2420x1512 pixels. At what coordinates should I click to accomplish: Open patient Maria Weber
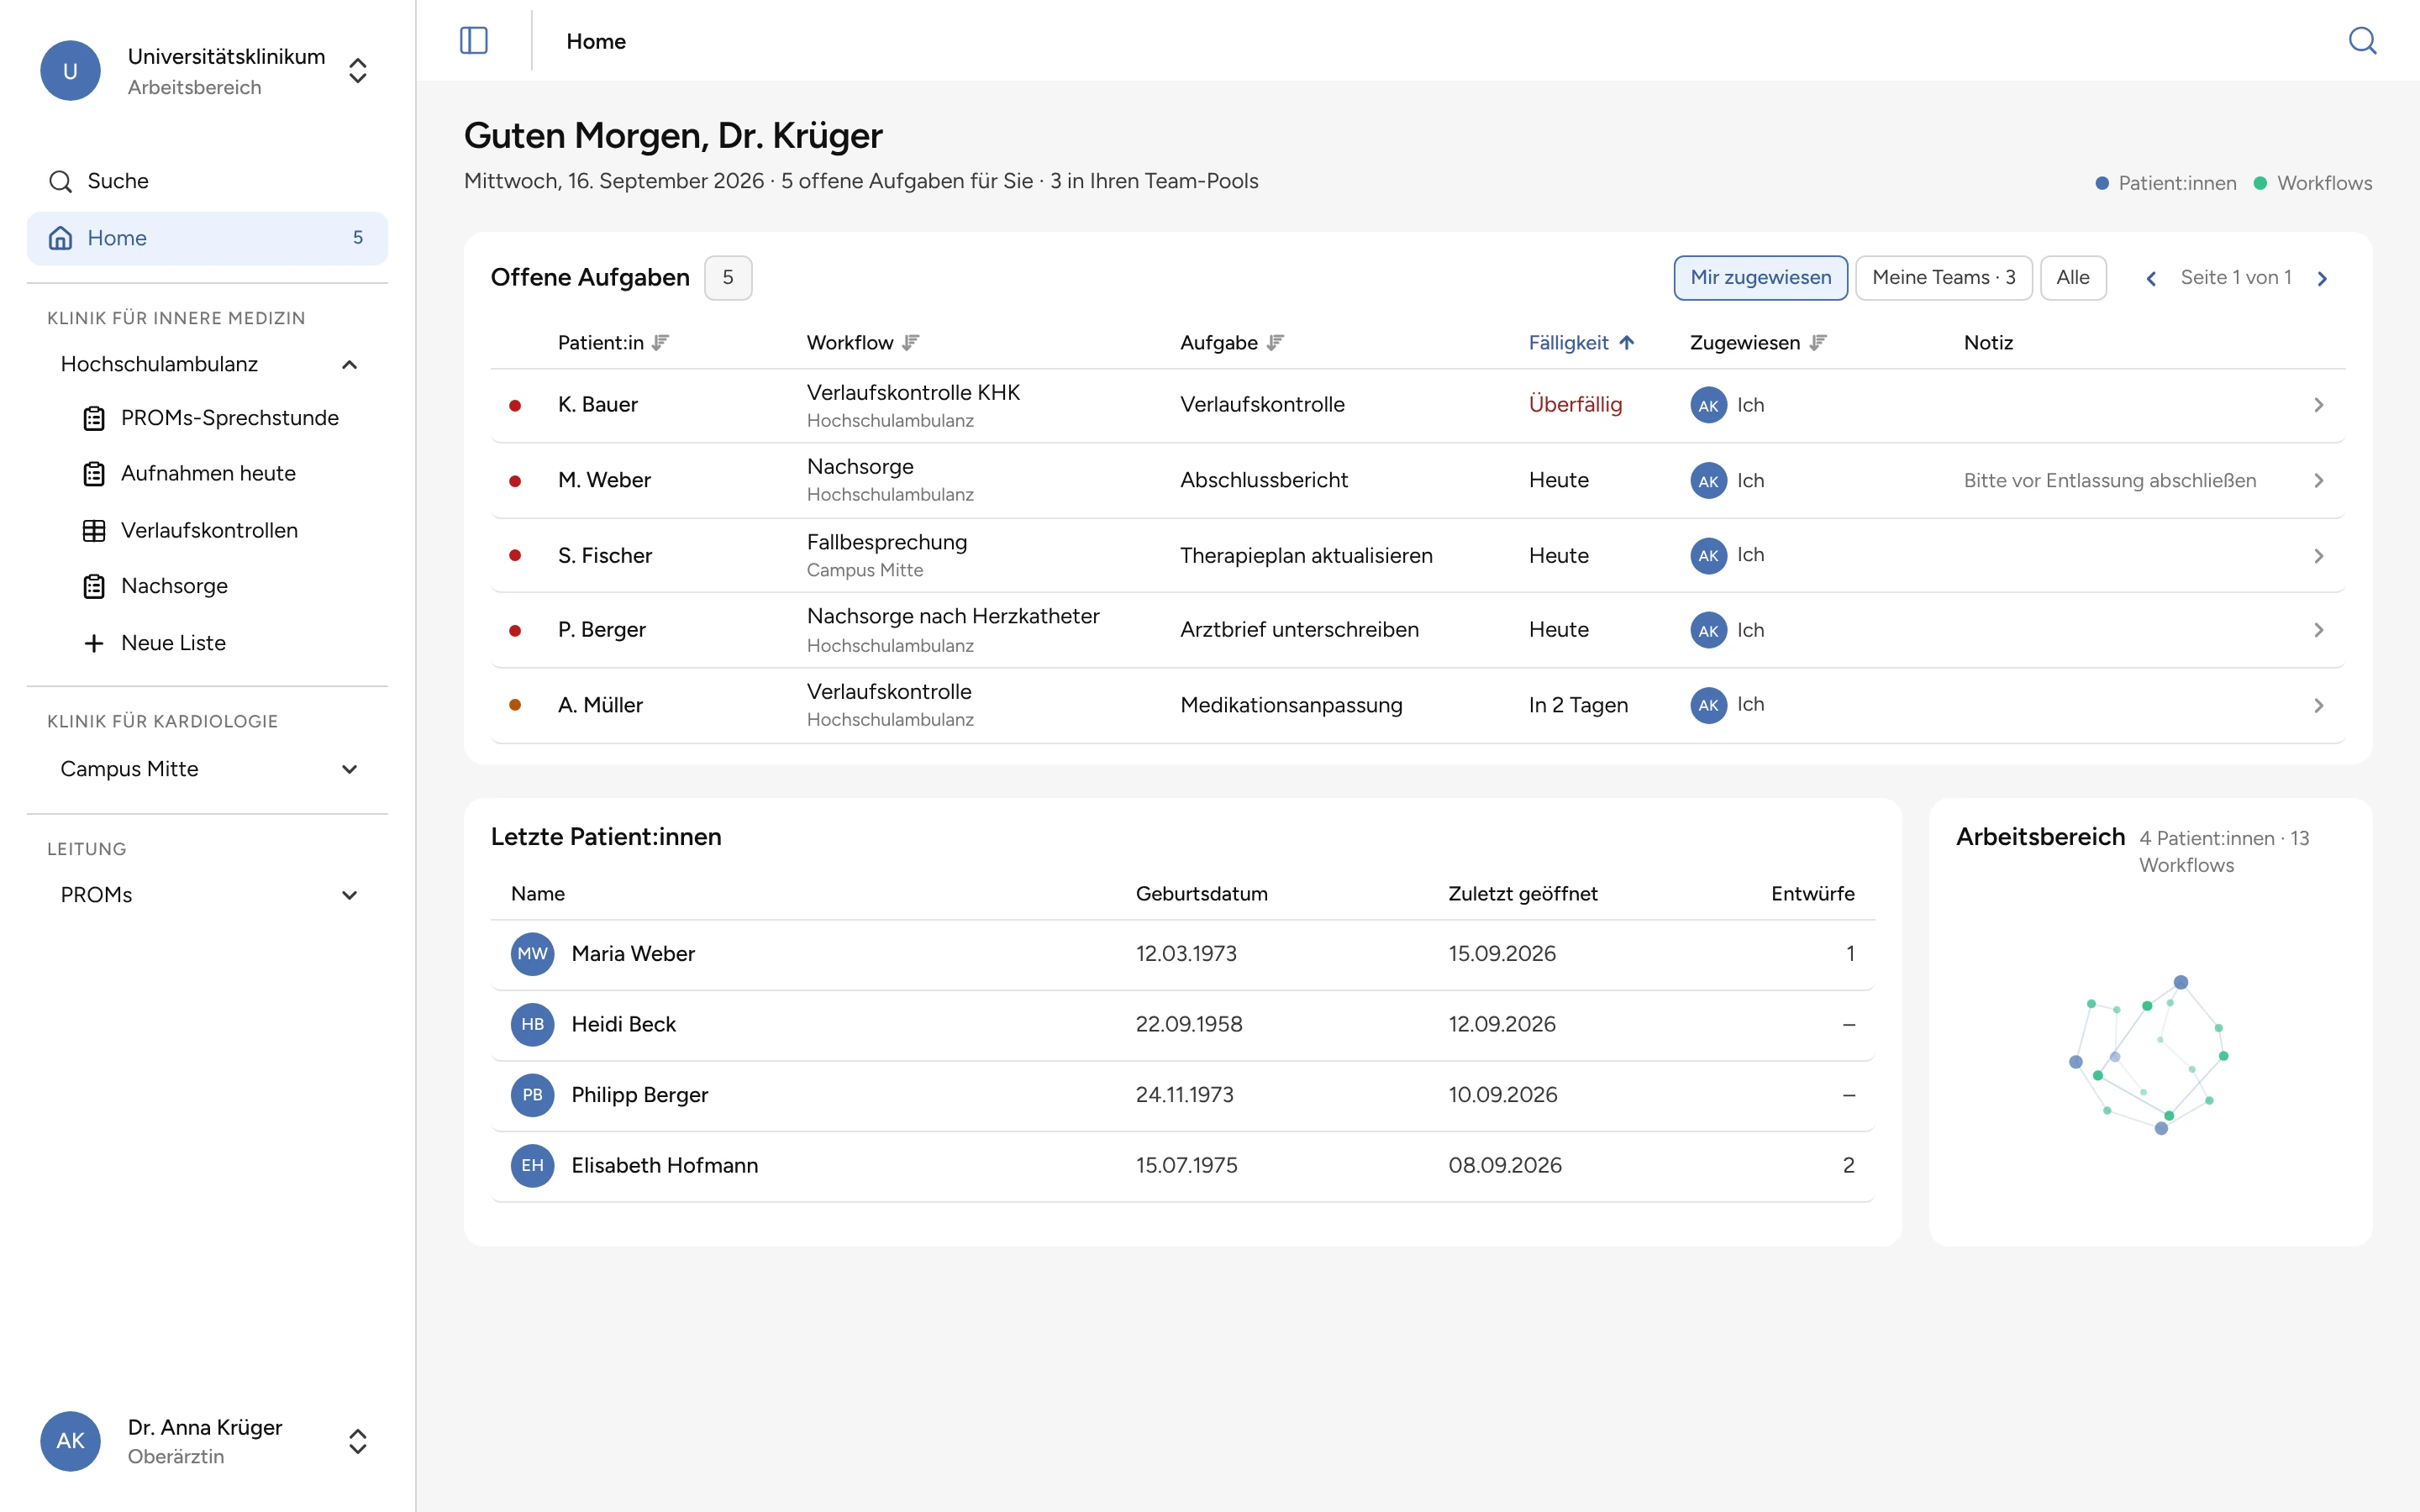click(1182, 955)
